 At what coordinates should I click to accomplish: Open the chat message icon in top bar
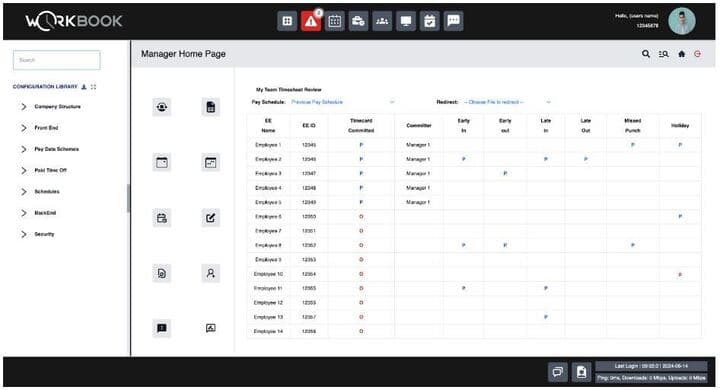[x=453, y=21]
